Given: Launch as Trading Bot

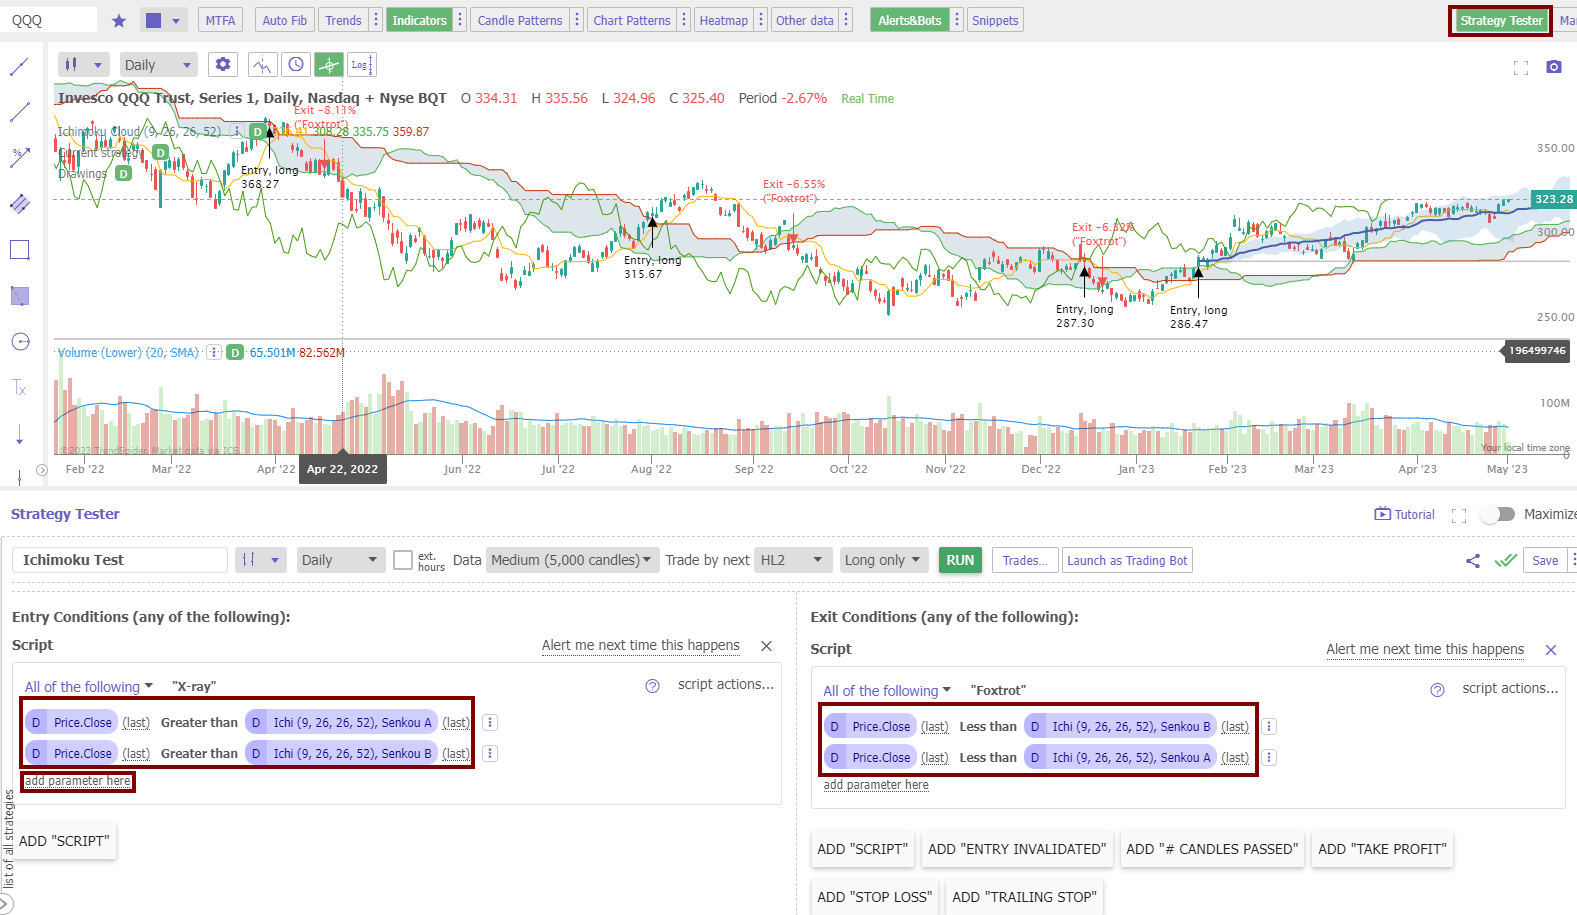Looking at the screenshot, I should coord(1127,560).
